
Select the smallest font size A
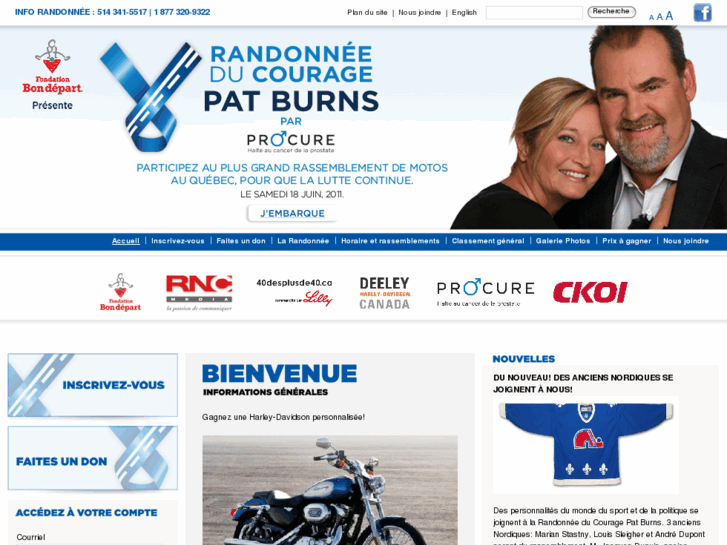(651, 18)
